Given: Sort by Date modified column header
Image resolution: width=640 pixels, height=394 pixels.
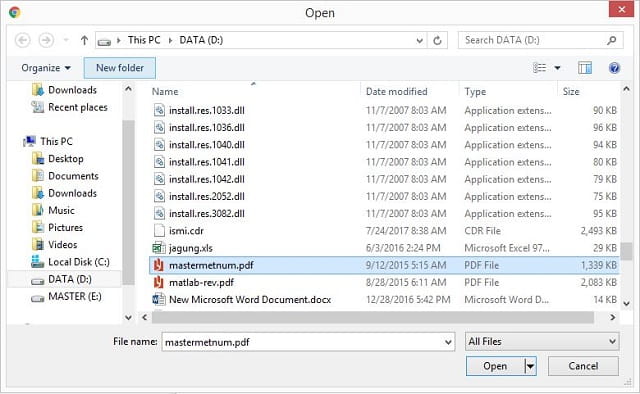Looking at the screenshot, I should (x=396, y=91).
